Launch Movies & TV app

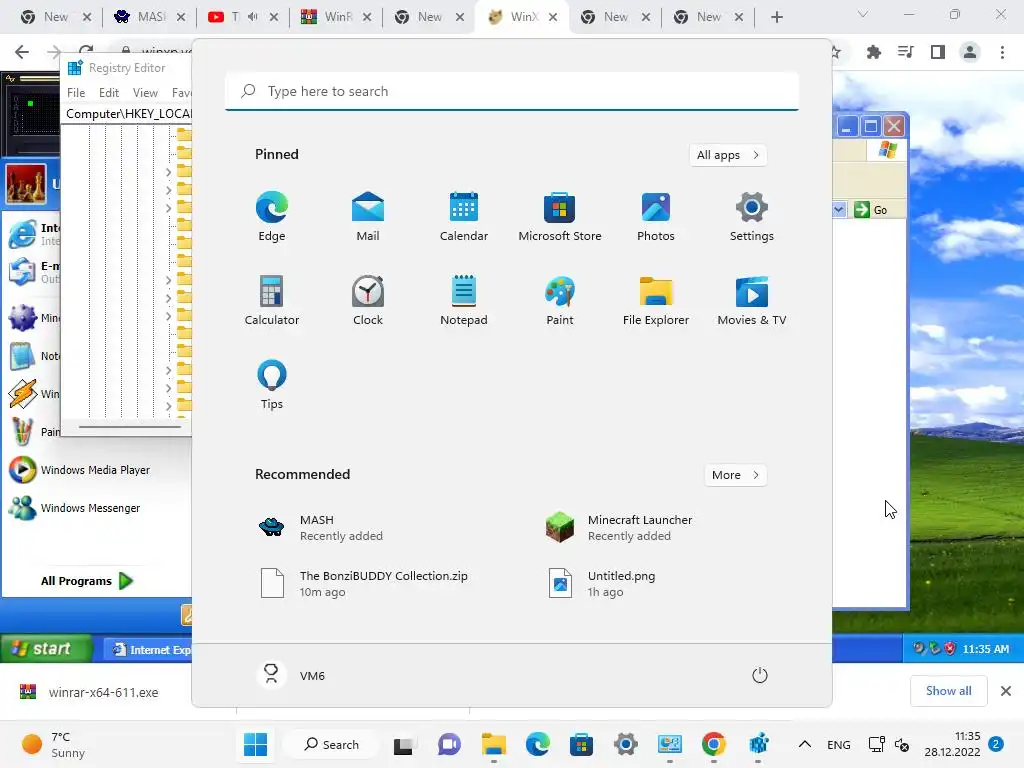click(x=752, y=300)
